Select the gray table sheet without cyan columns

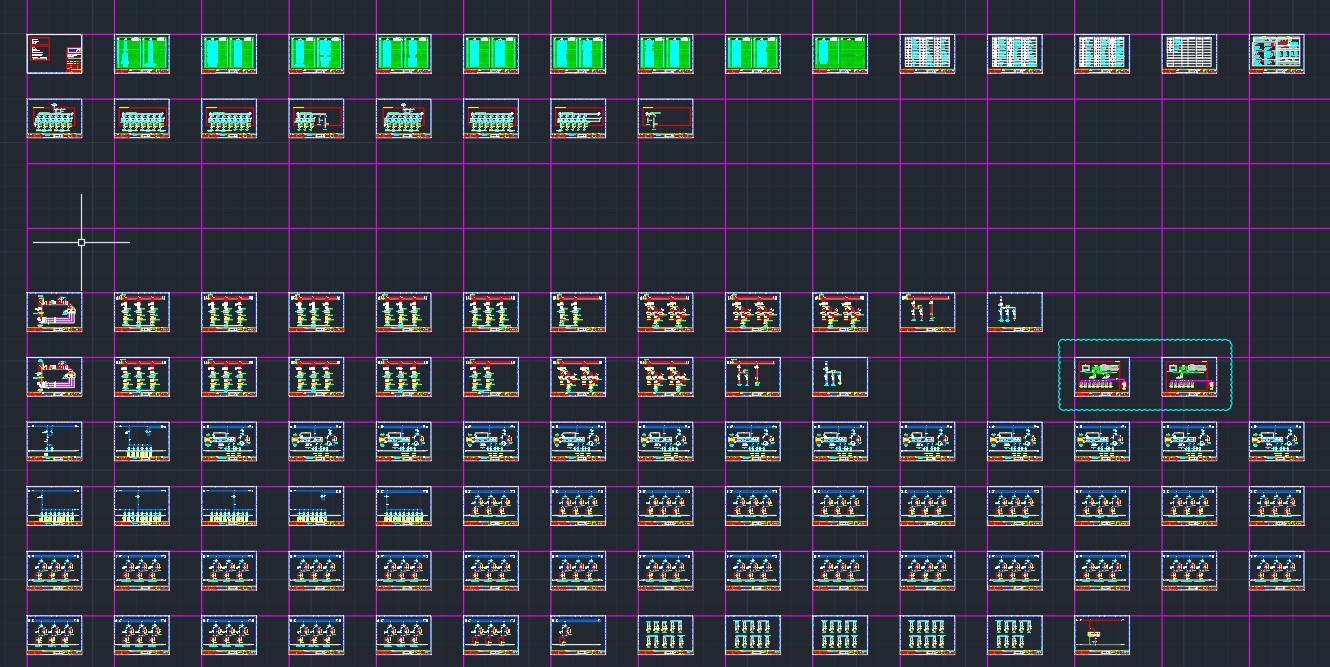click(1189, 54)
